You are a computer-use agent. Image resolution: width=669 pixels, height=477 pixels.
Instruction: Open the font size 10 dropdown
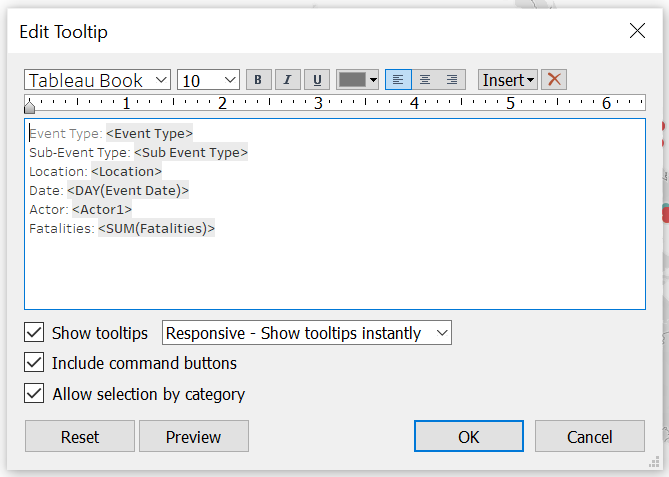click(x=208, y=80)
